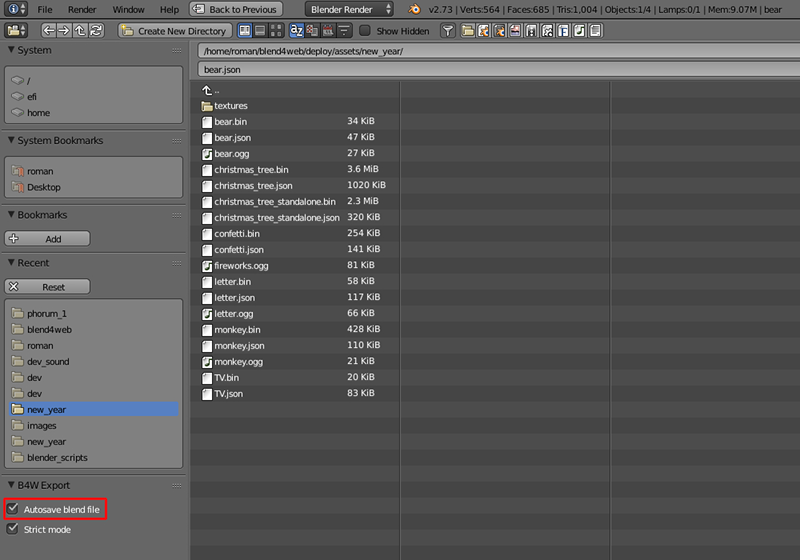
Task: Open the File menu
Action: tap(45, 9)
